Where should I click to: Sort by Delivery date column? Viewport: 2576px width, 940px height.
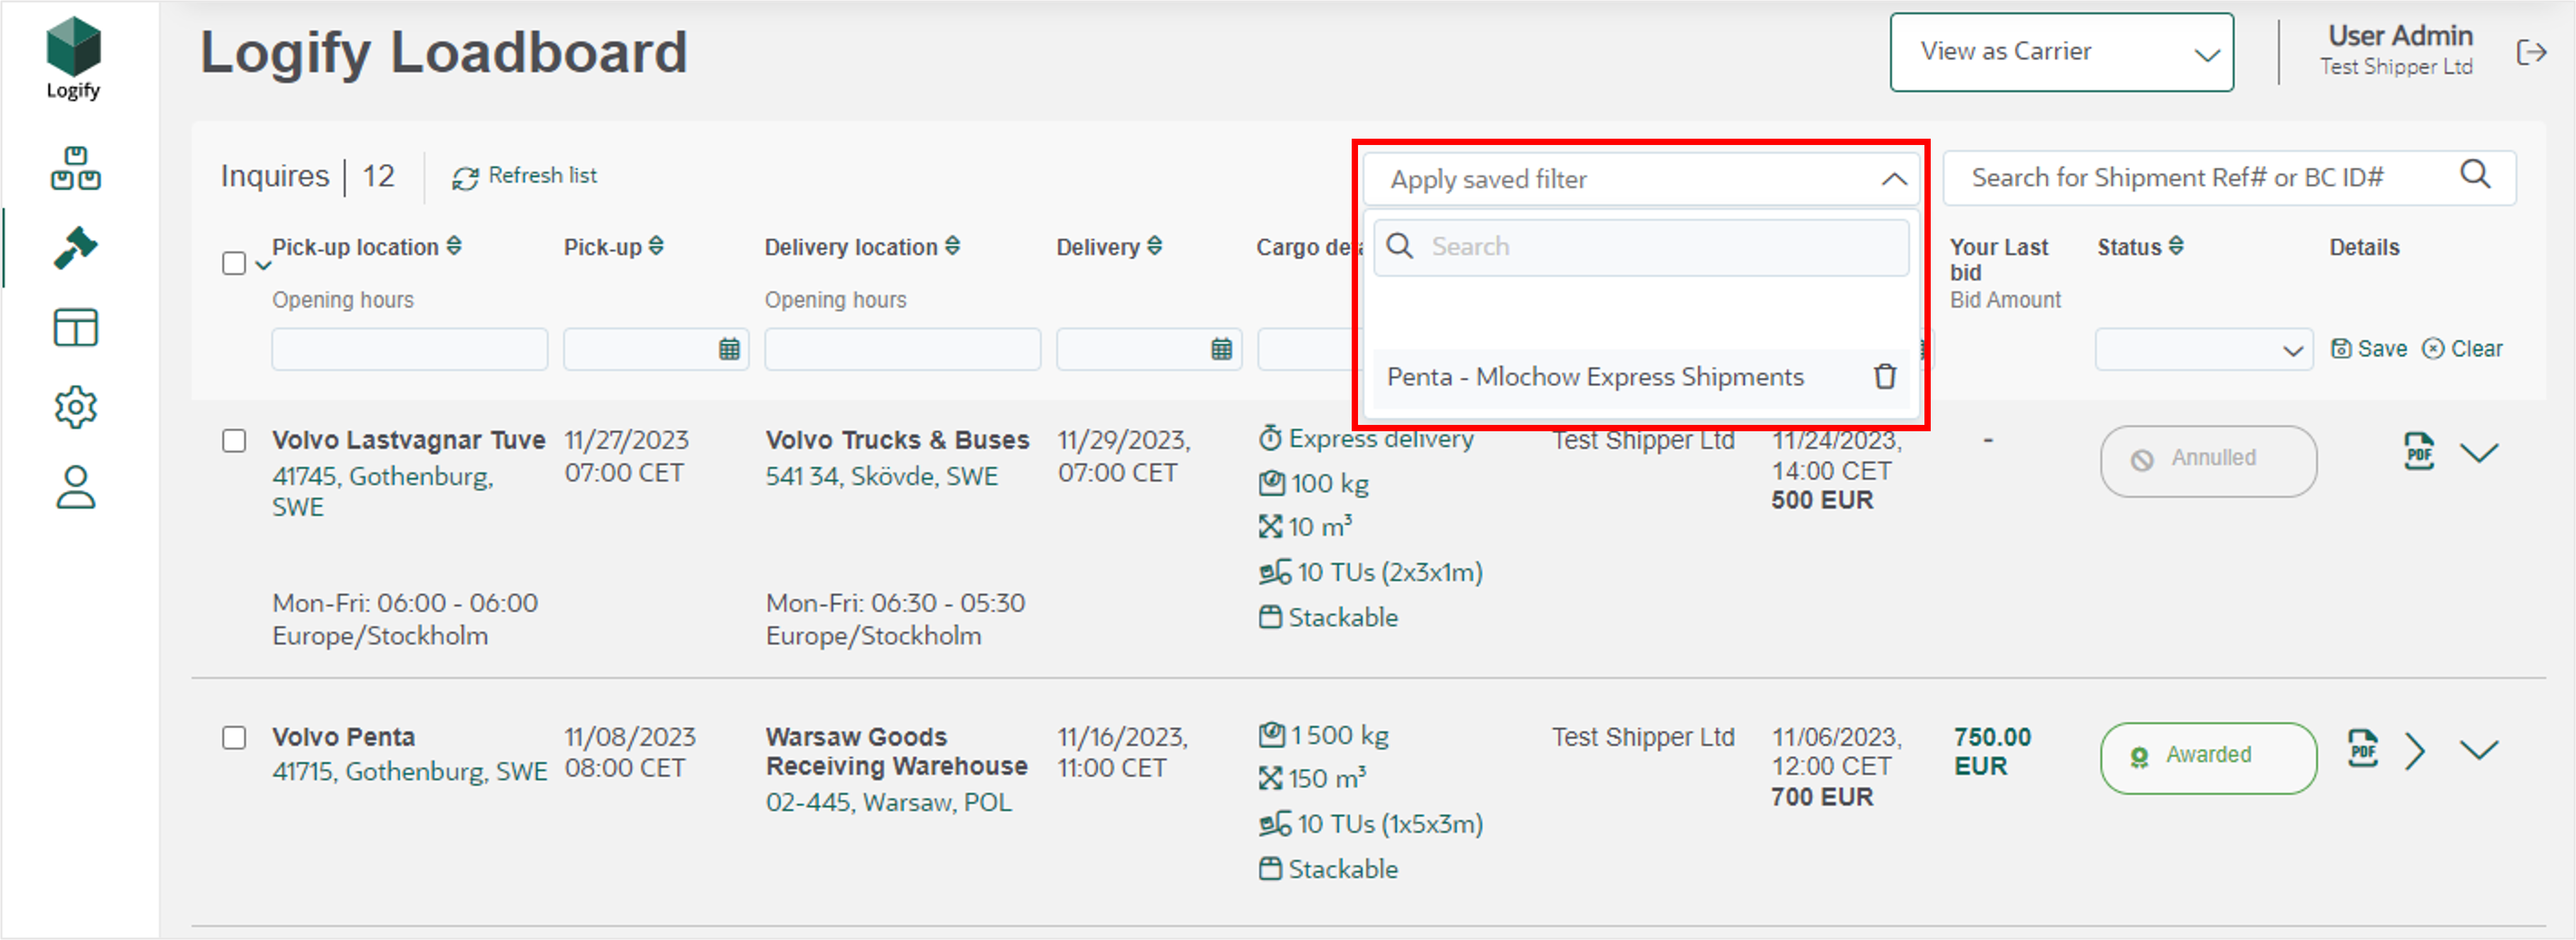point(1155,246)
